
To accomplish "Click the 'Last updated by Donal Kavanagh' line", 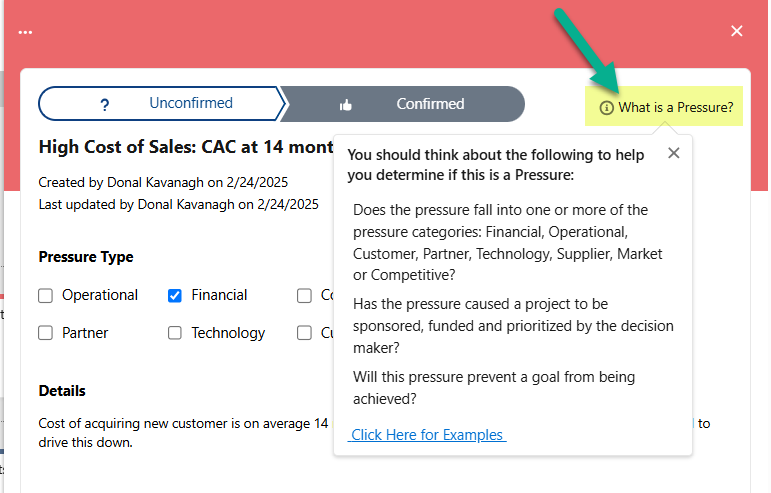I will click(178, 204).
